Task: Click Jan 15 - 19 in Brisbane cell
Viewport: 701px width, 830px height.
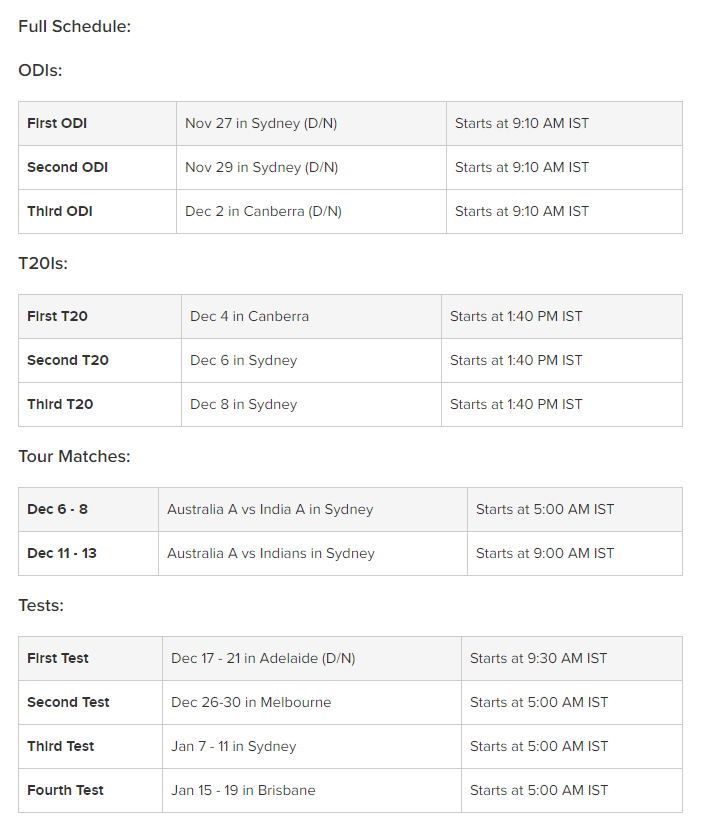Action: (x=243, y=791)
